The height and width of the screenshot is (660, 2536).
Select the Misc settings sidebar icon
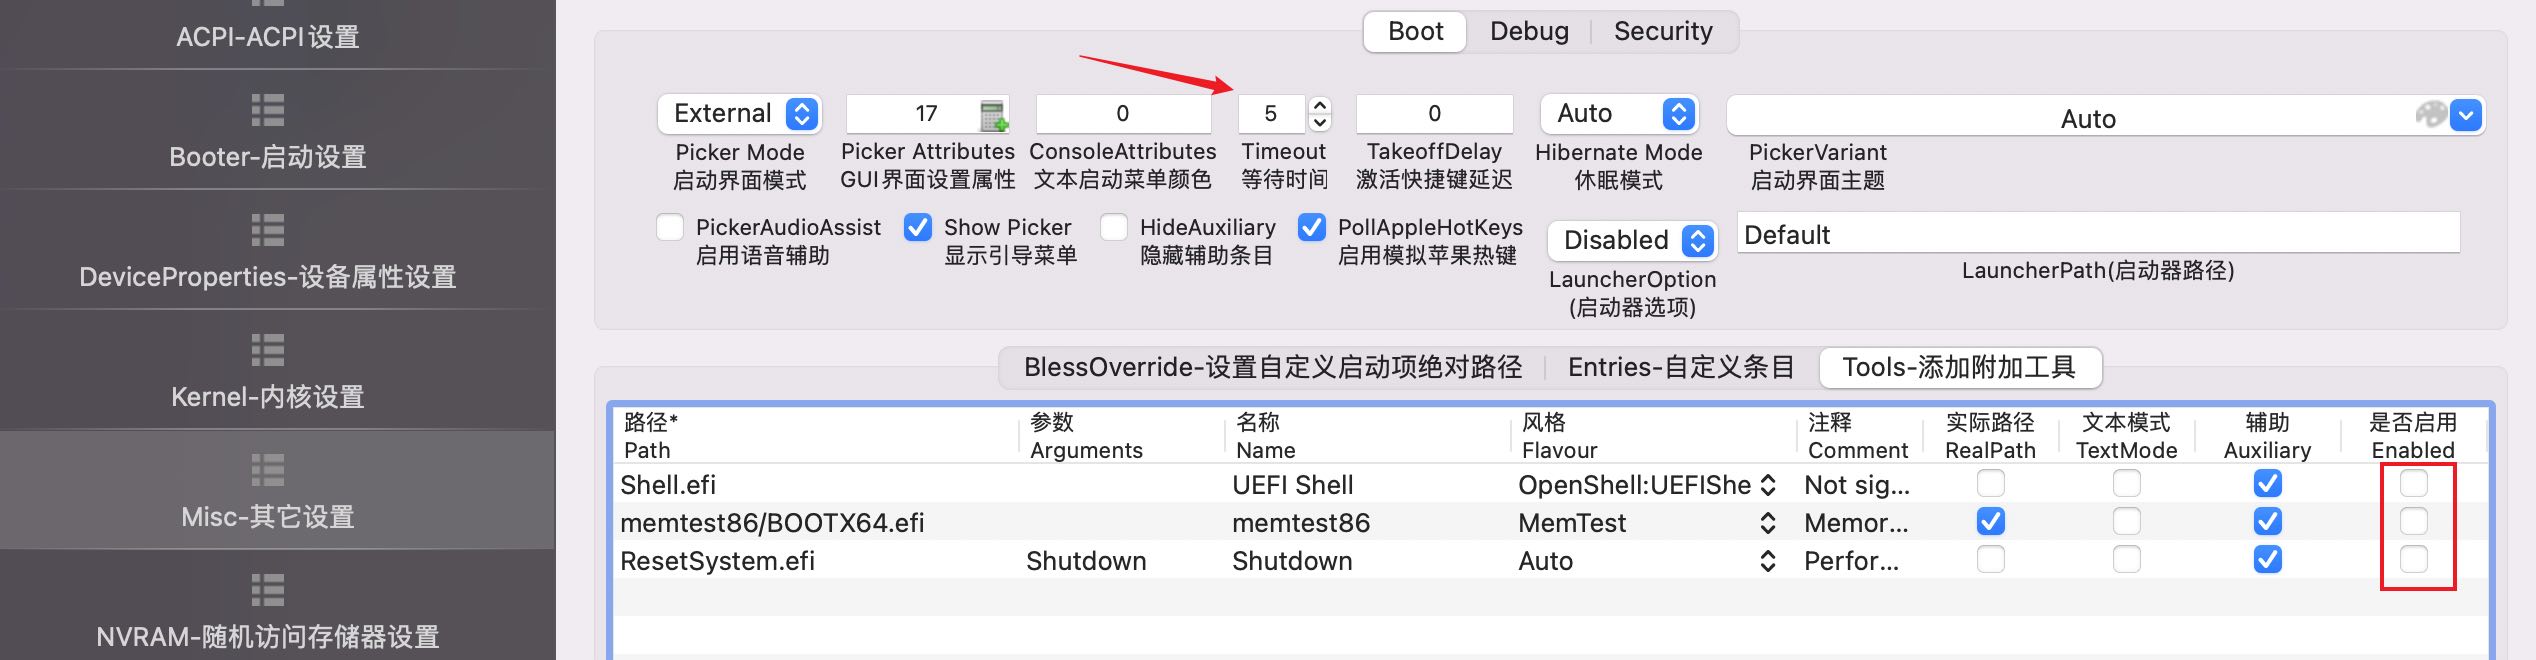tap(267, 470)
